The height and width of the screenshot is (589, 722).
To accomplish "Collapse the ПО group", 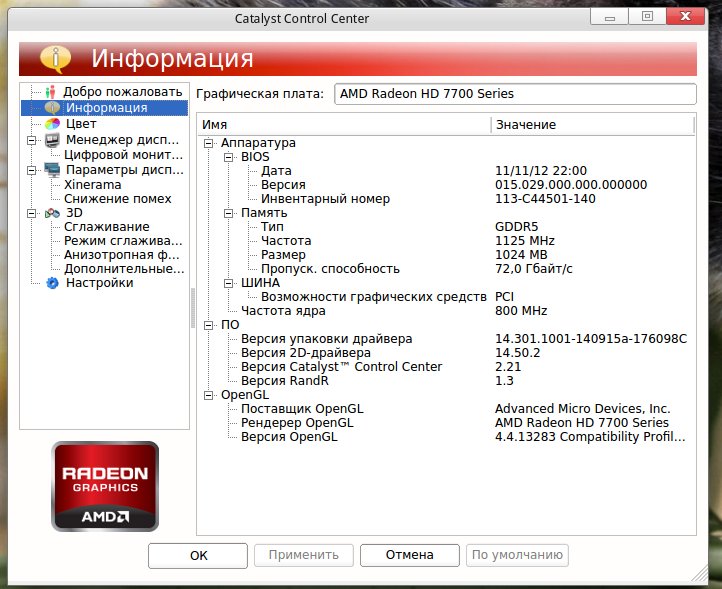I will [209, 325].
